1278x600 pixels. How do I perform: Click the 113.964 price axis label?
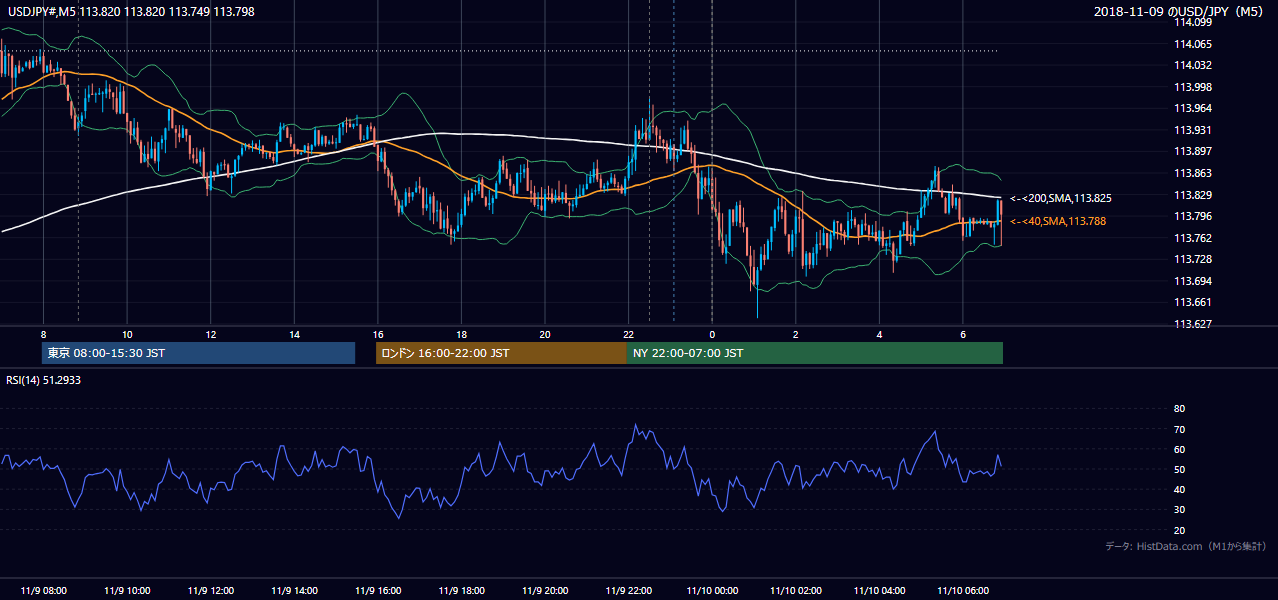[x=1193, y=109]
